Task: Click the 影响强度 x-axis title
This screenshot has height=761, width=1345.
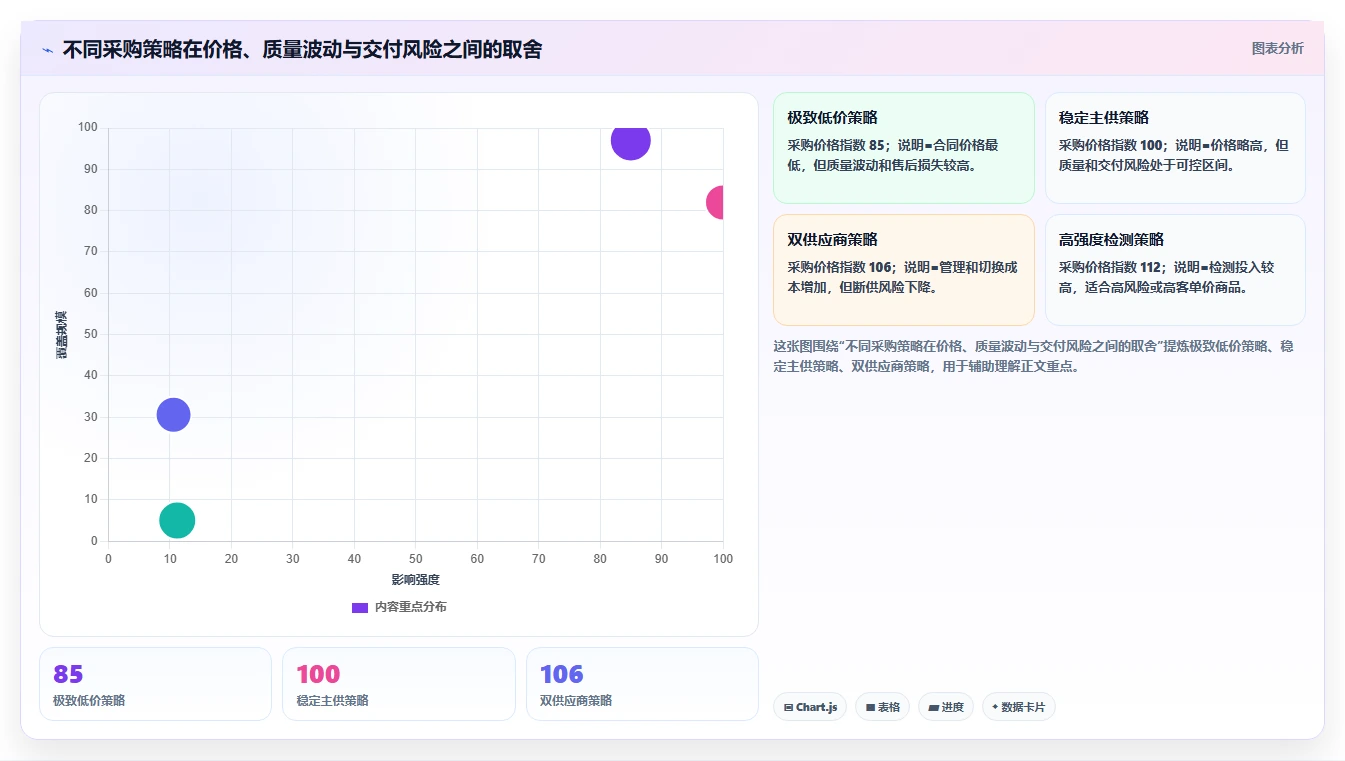Action: click(x=415, y=580)
